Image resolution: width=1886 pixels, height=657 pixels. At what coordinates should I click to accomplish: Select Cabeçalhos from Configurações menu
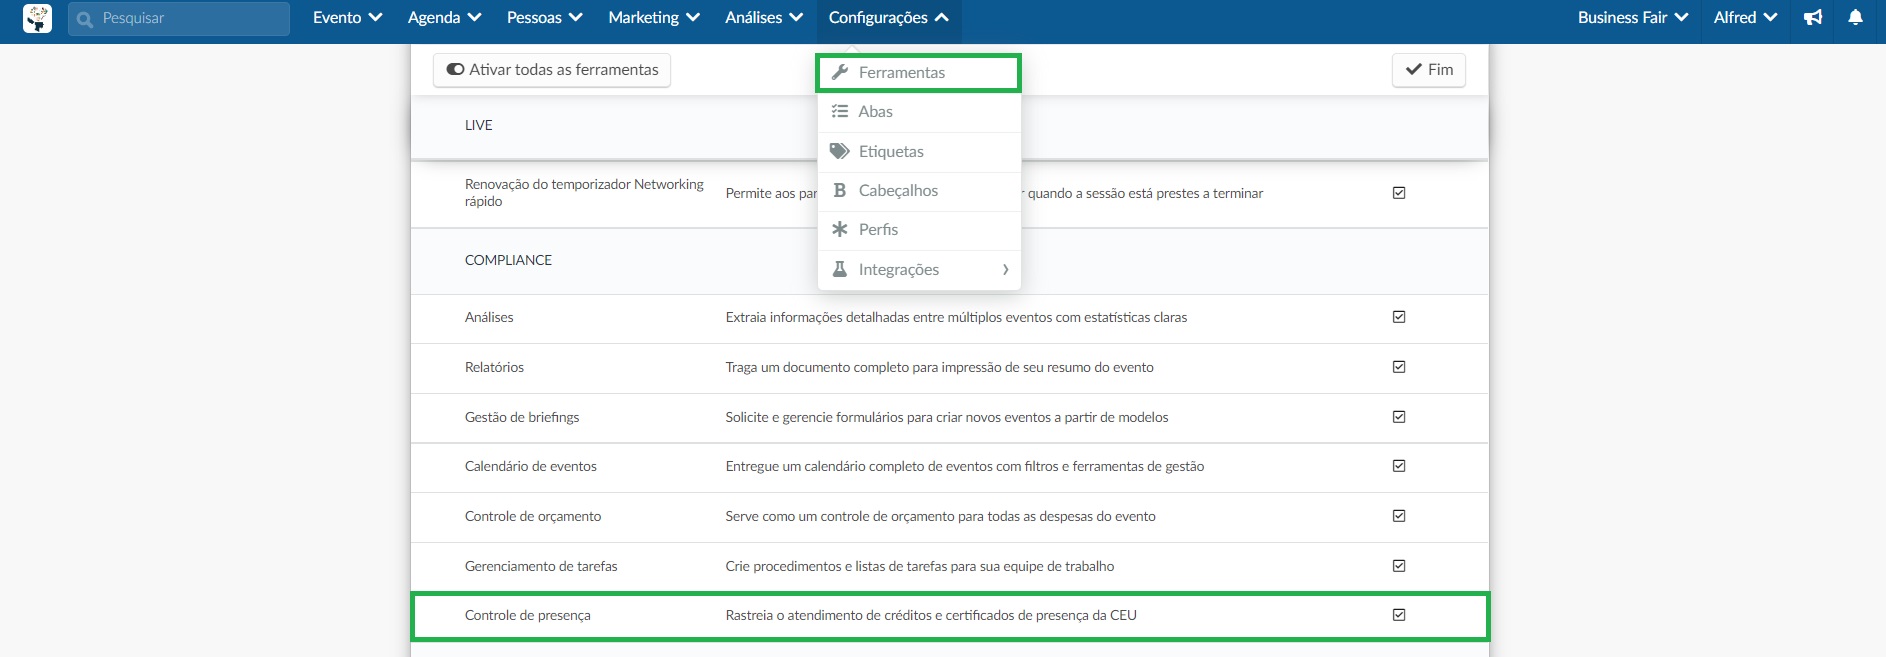tap(919, 191)
